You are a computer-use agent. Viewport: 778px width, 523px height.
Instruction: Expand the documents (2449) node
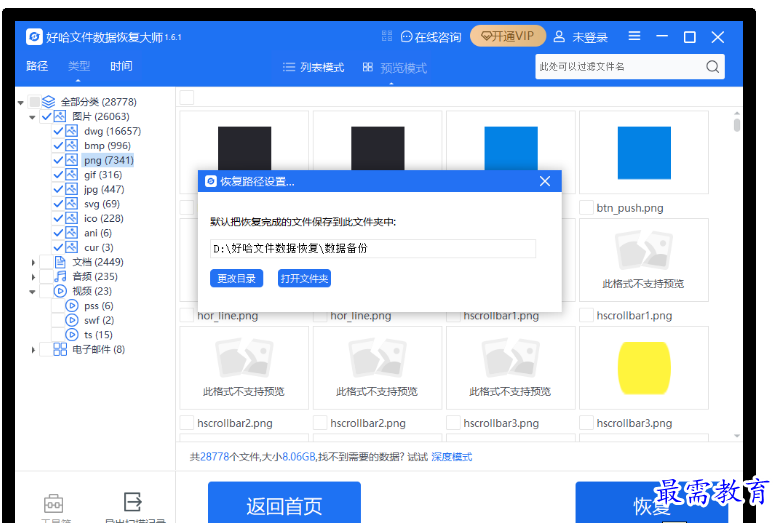(33, 262)
